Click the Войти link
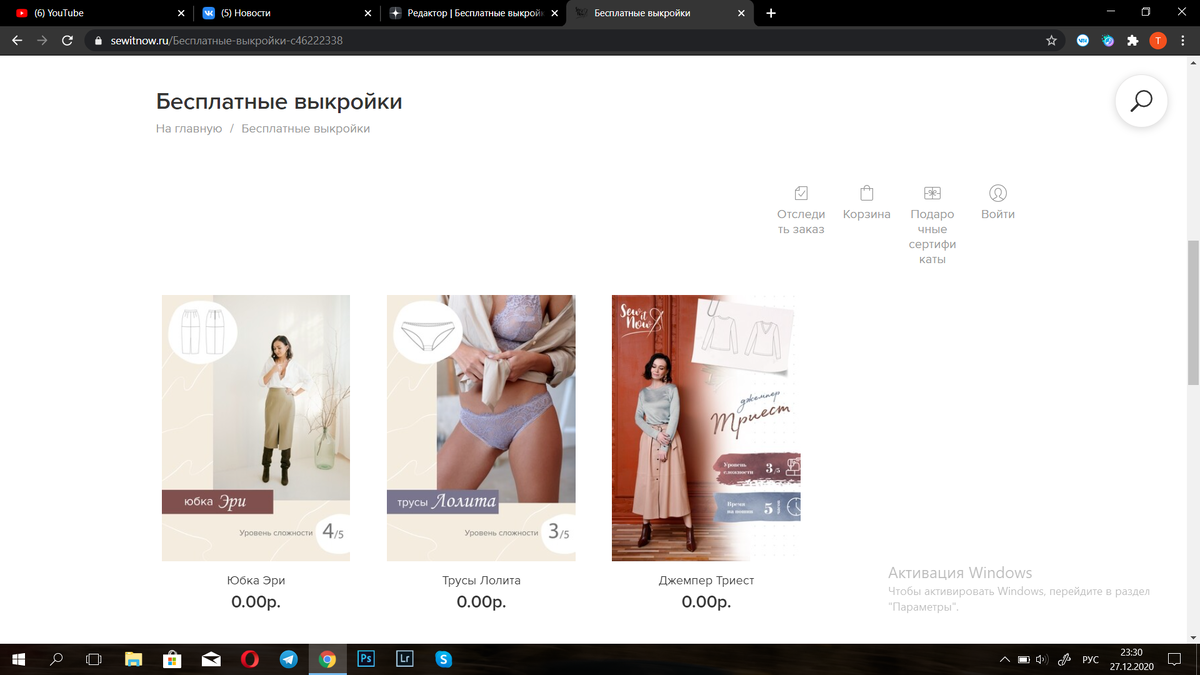1200x675 pixels. 998,214
